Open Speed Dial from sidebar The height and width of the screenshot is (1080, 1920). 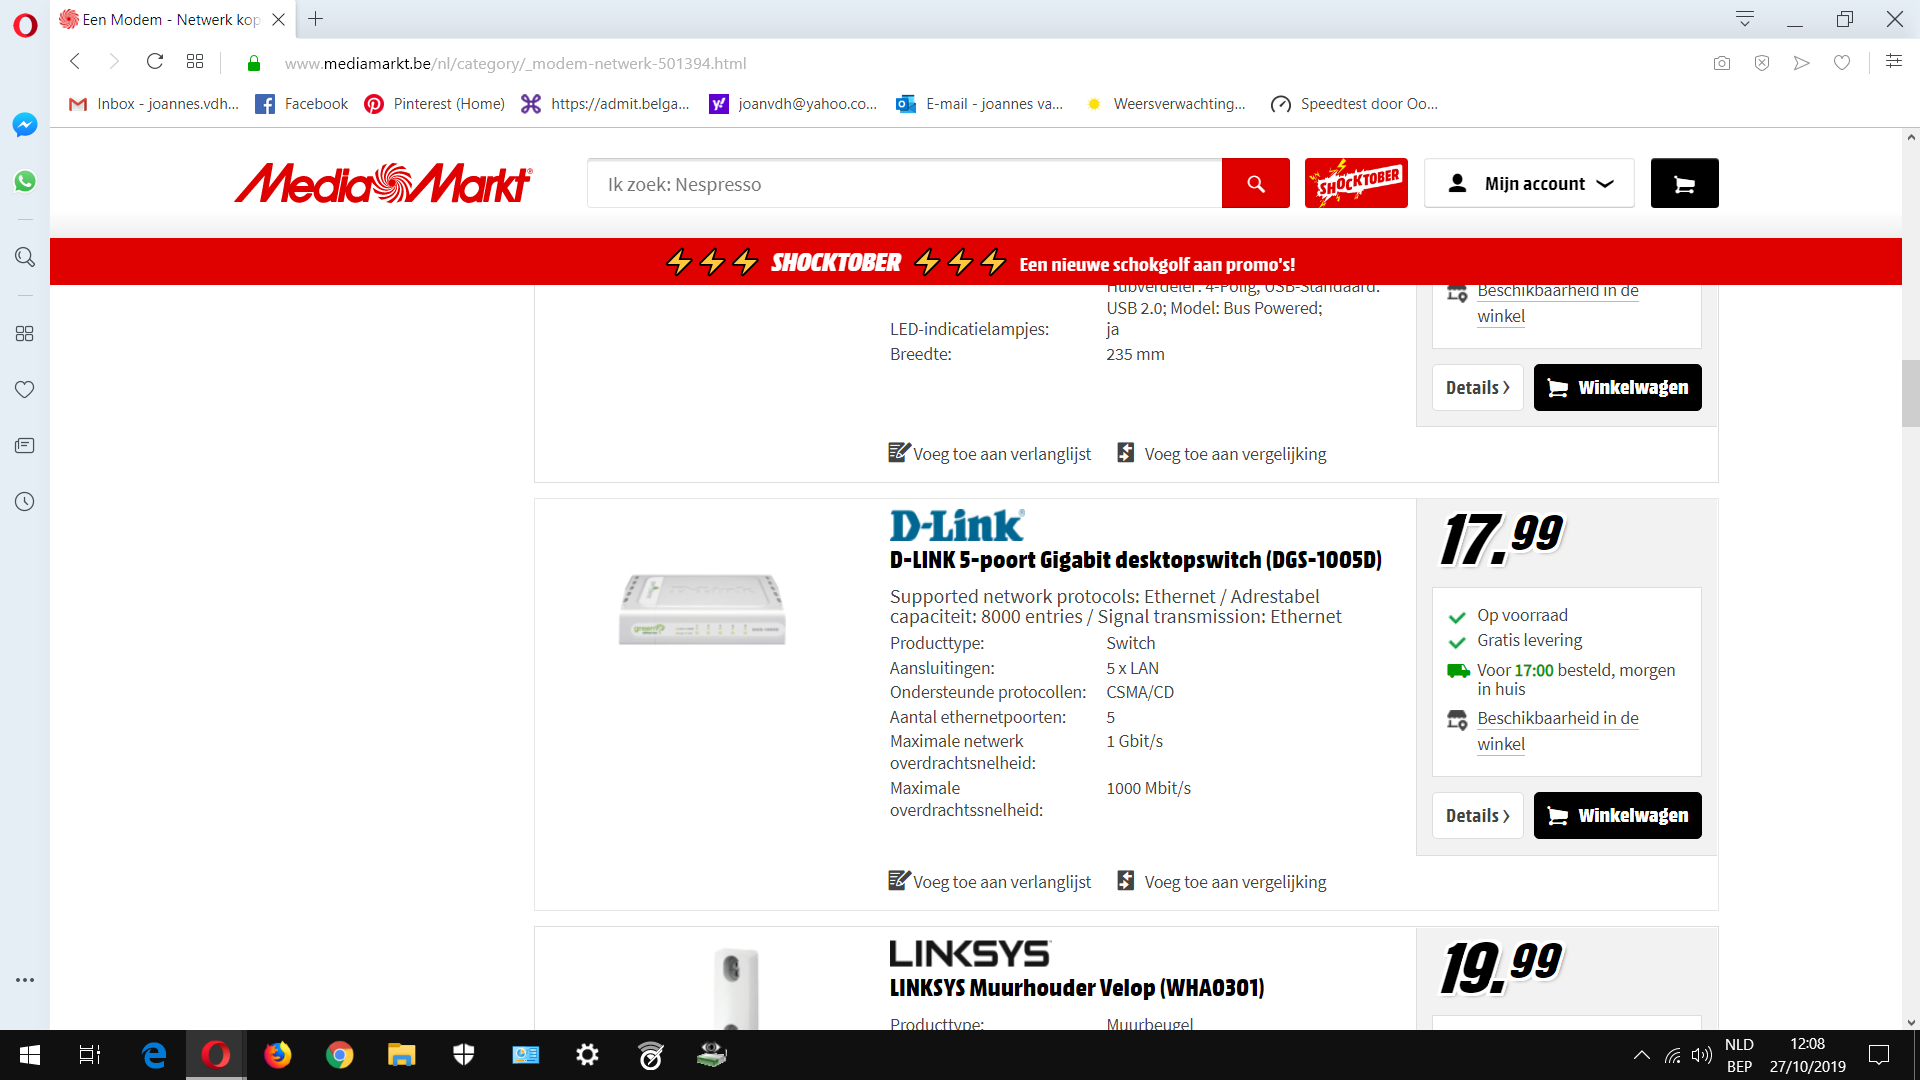(25, 333)
